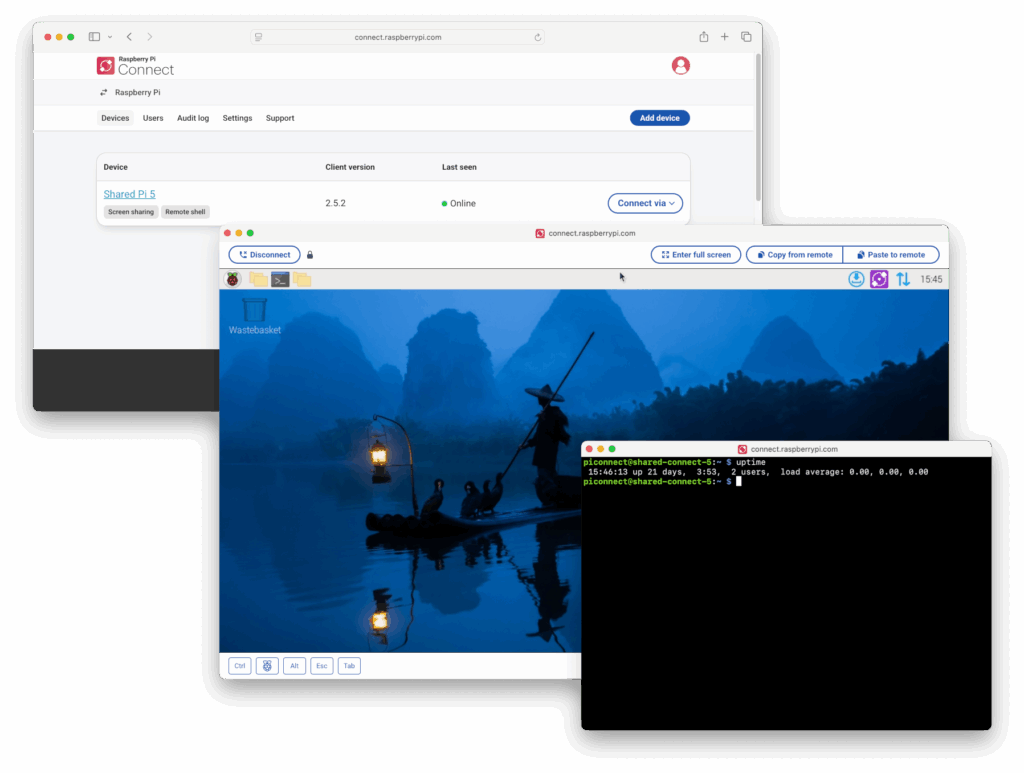Toggle the Ctrl key button
1024x773 pixels.
(x=240, y=666)
